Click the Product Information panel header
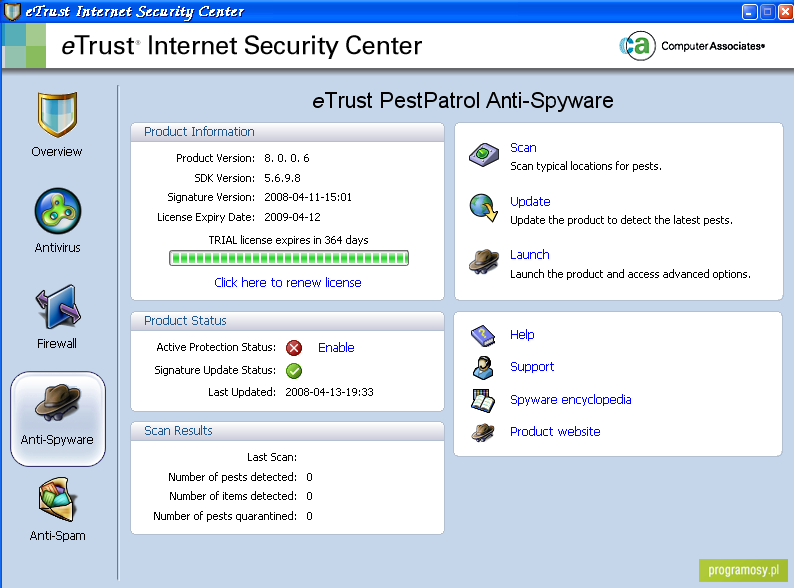794x588 pixels. pos(288,132)
